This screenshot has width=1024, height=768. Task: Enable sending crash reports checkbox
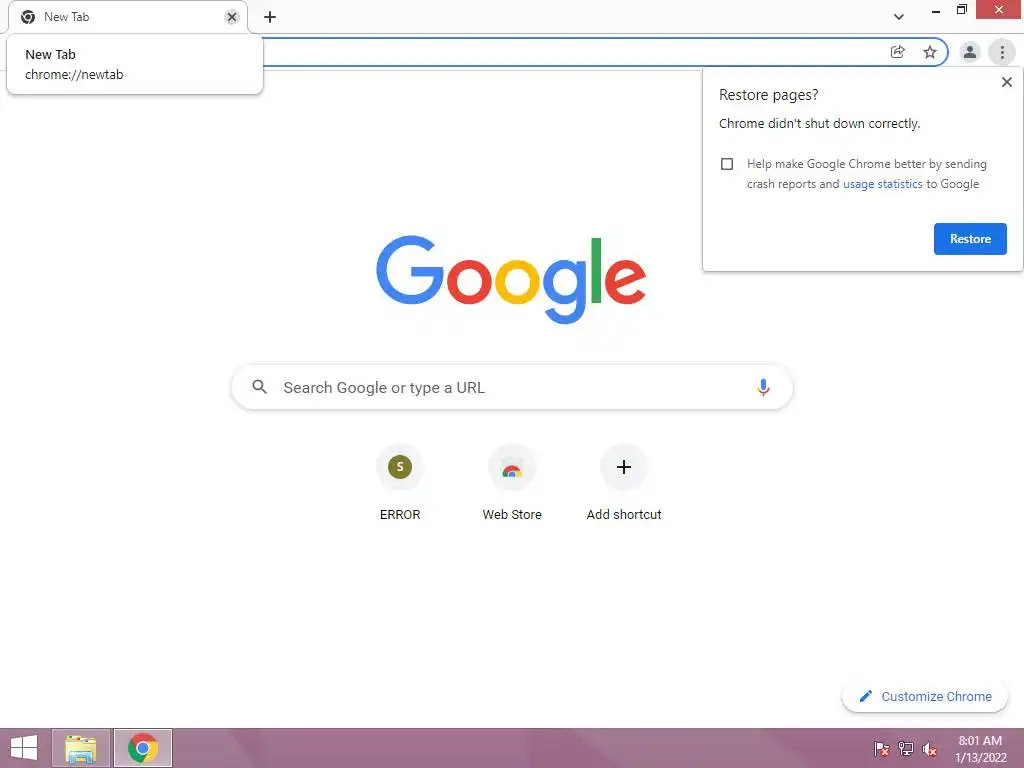[727, 164]
